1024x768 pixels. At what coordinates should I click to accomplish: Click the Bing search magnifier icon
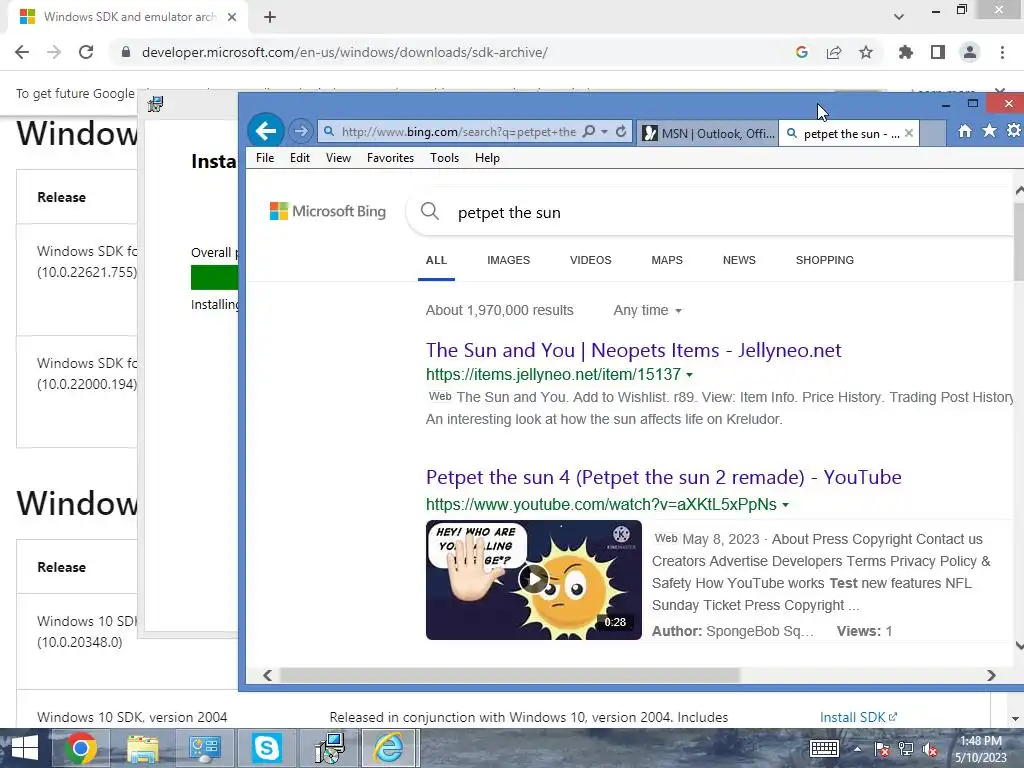coord(430,212)
